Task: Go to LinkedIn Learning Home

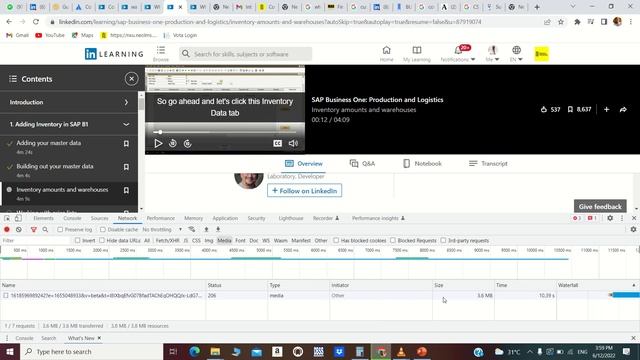Action: [386, 53]
